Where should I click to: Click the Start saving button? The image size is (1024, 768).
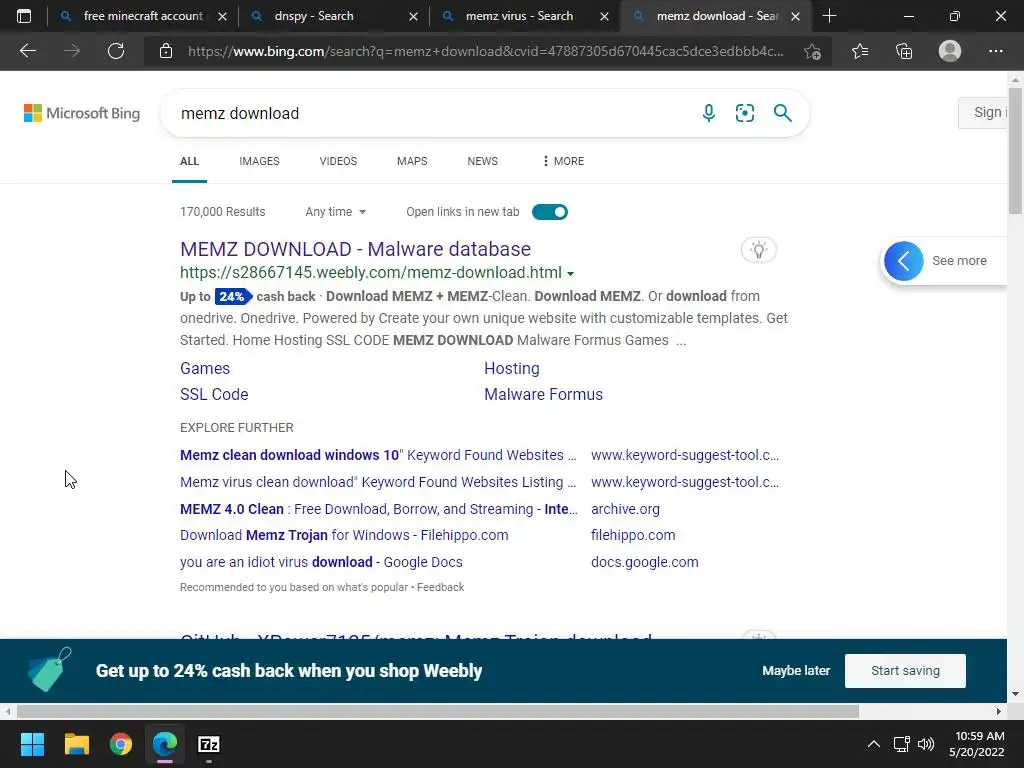(905, 671)
